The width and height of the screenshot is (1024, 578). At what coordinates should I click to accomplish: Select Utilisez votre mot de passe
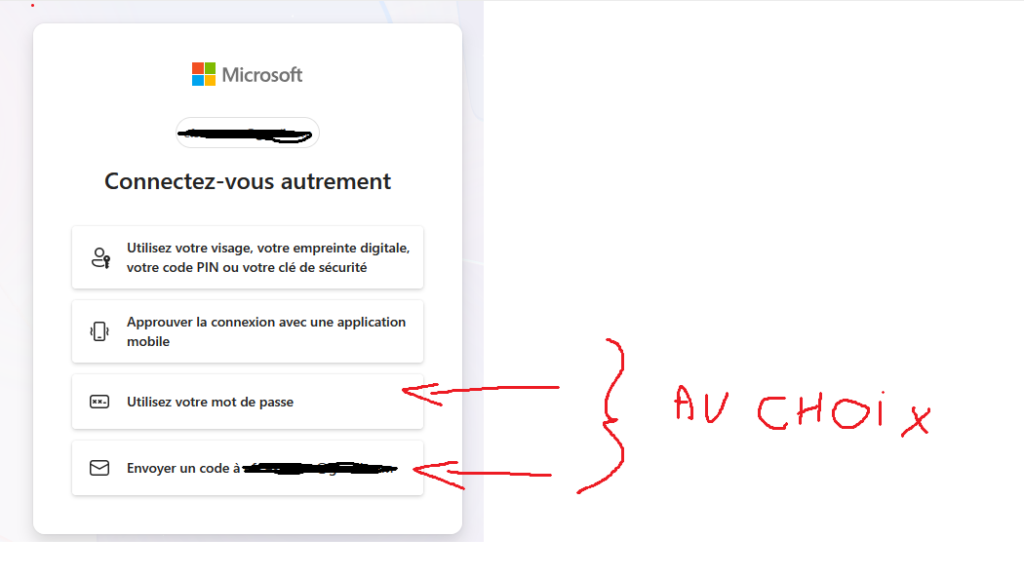248,402
